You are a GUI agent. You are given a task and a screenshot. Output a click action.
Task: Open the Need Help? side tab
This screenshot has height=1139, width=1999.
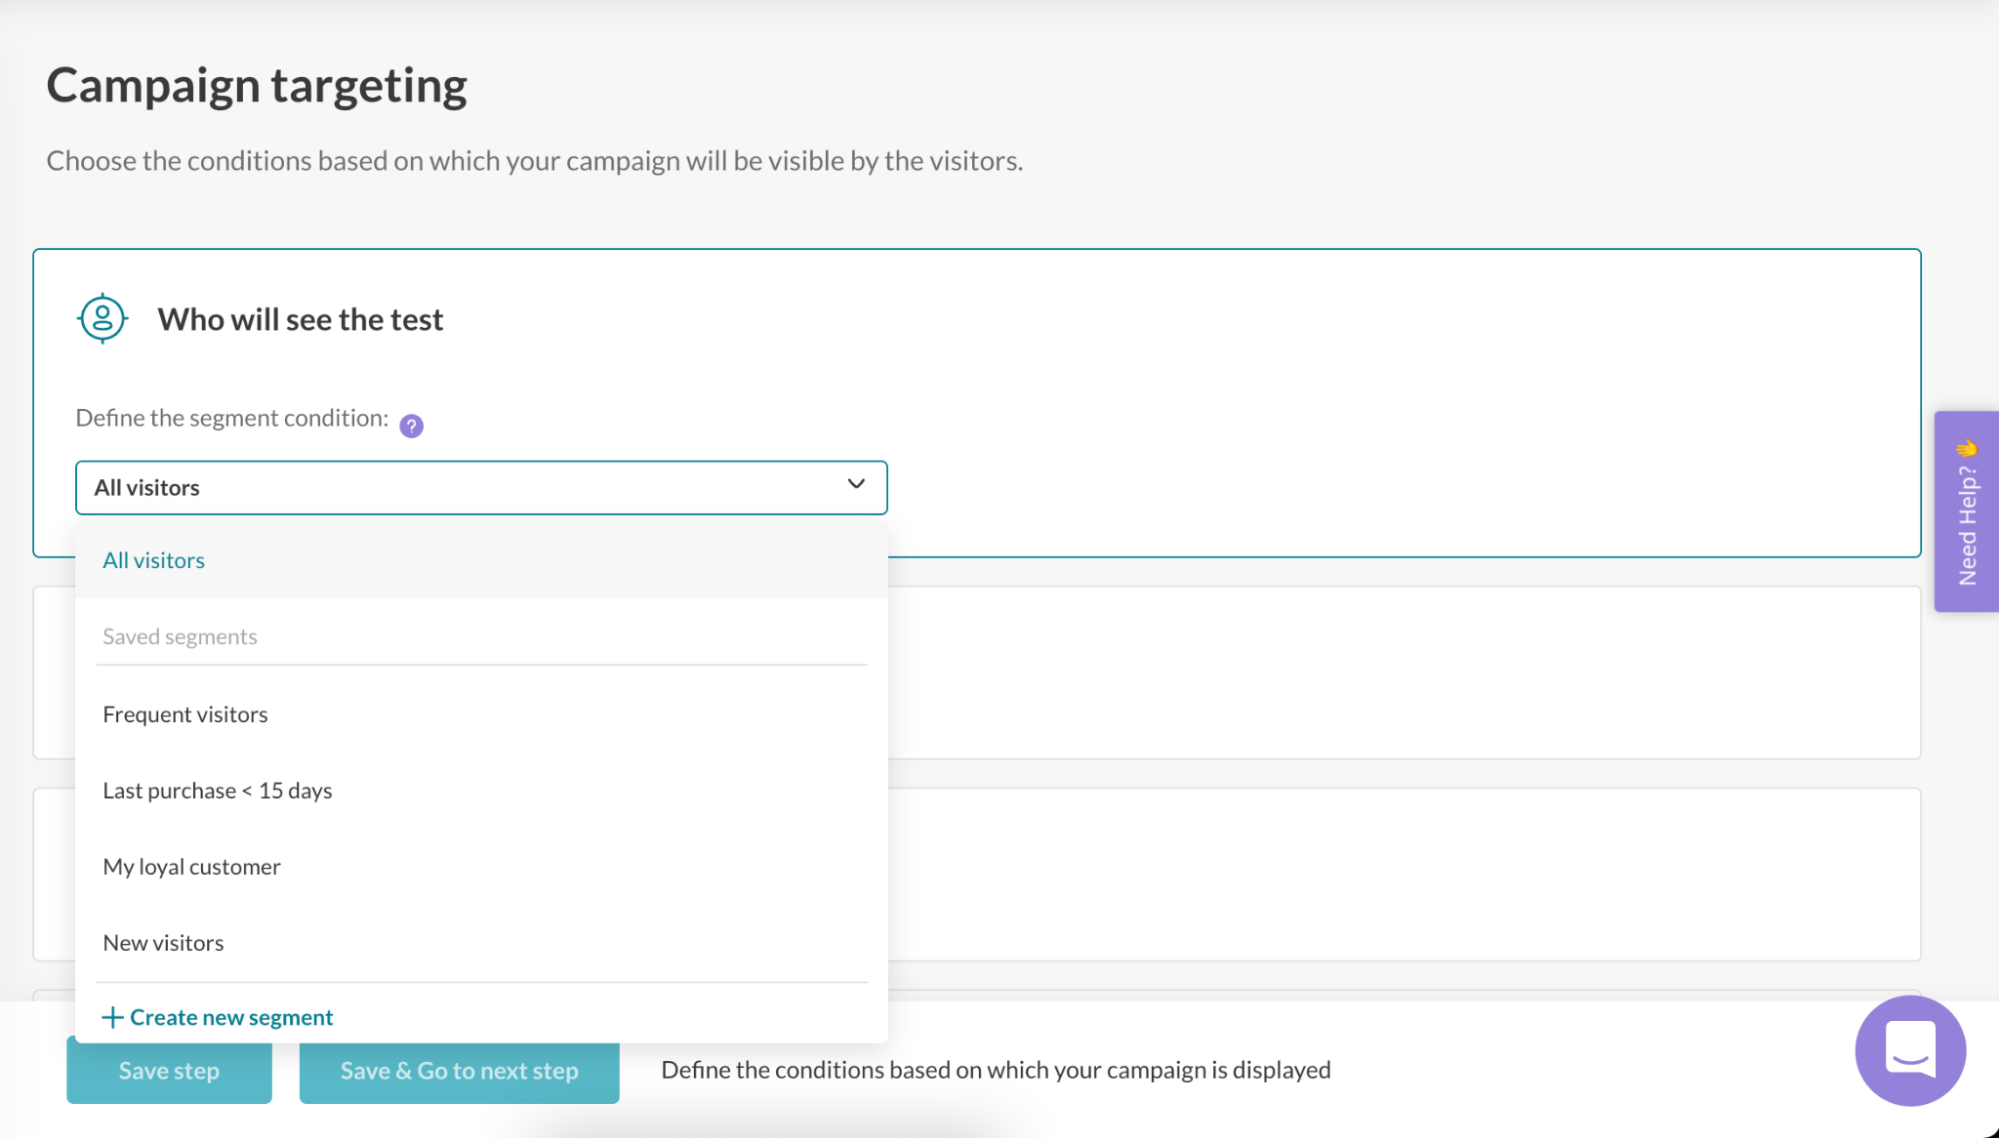(x=1966, y=511)
